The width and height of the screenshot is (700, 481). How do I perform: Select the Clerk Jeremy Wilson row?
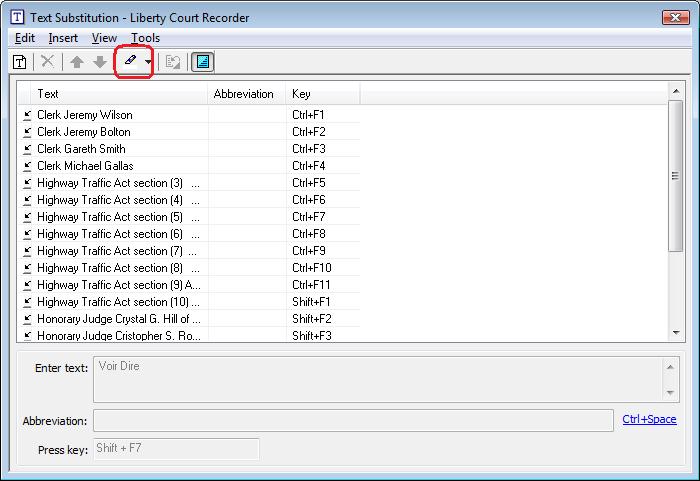click(189, 115)
